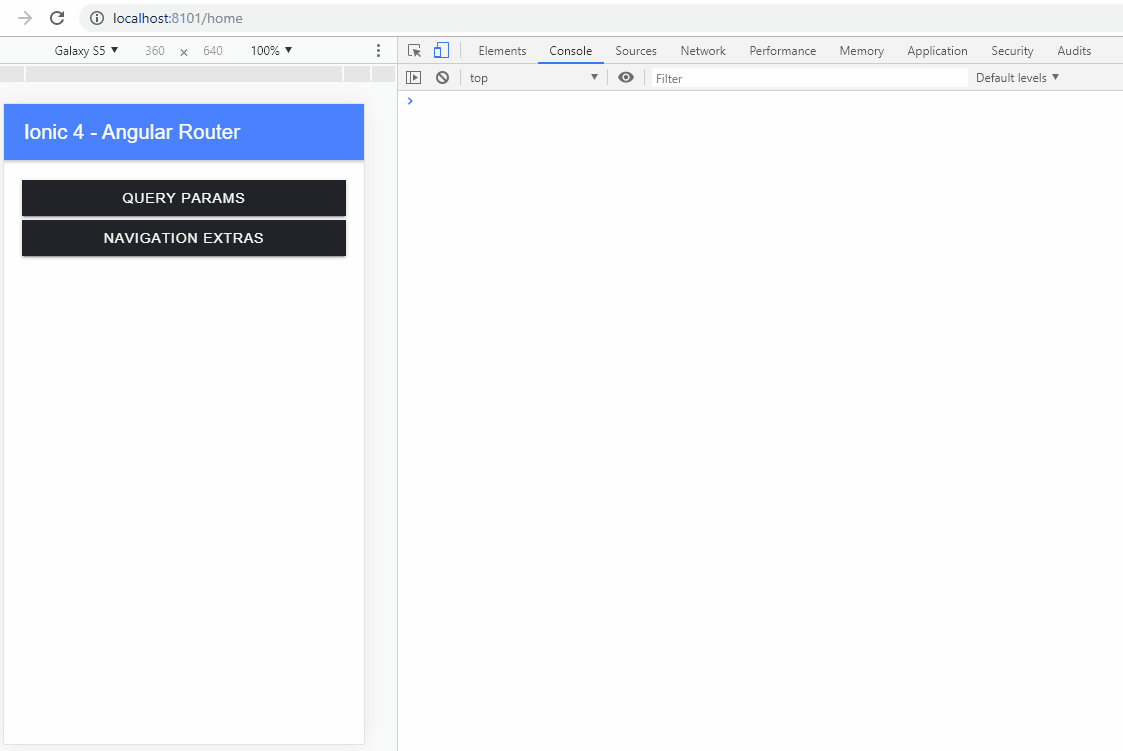Click the console Filter field
Screen dimensions: 1123x751
809,78
